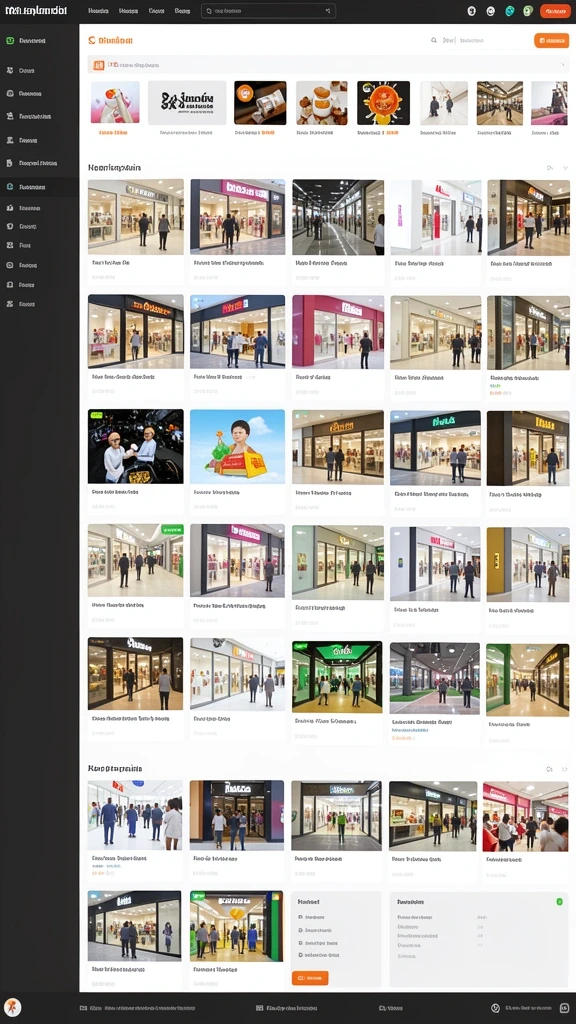576x1024 pixels.
Task: Open the card showing a long dark-ceilinged mall corridor
Action: click(338, 232)
